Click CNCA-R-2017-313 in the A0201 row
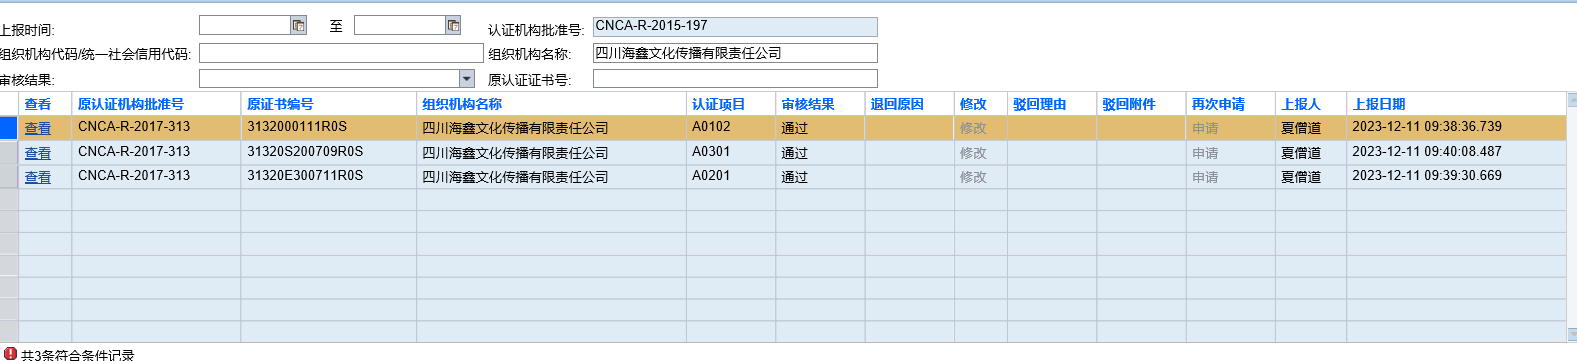 (134, 176)
